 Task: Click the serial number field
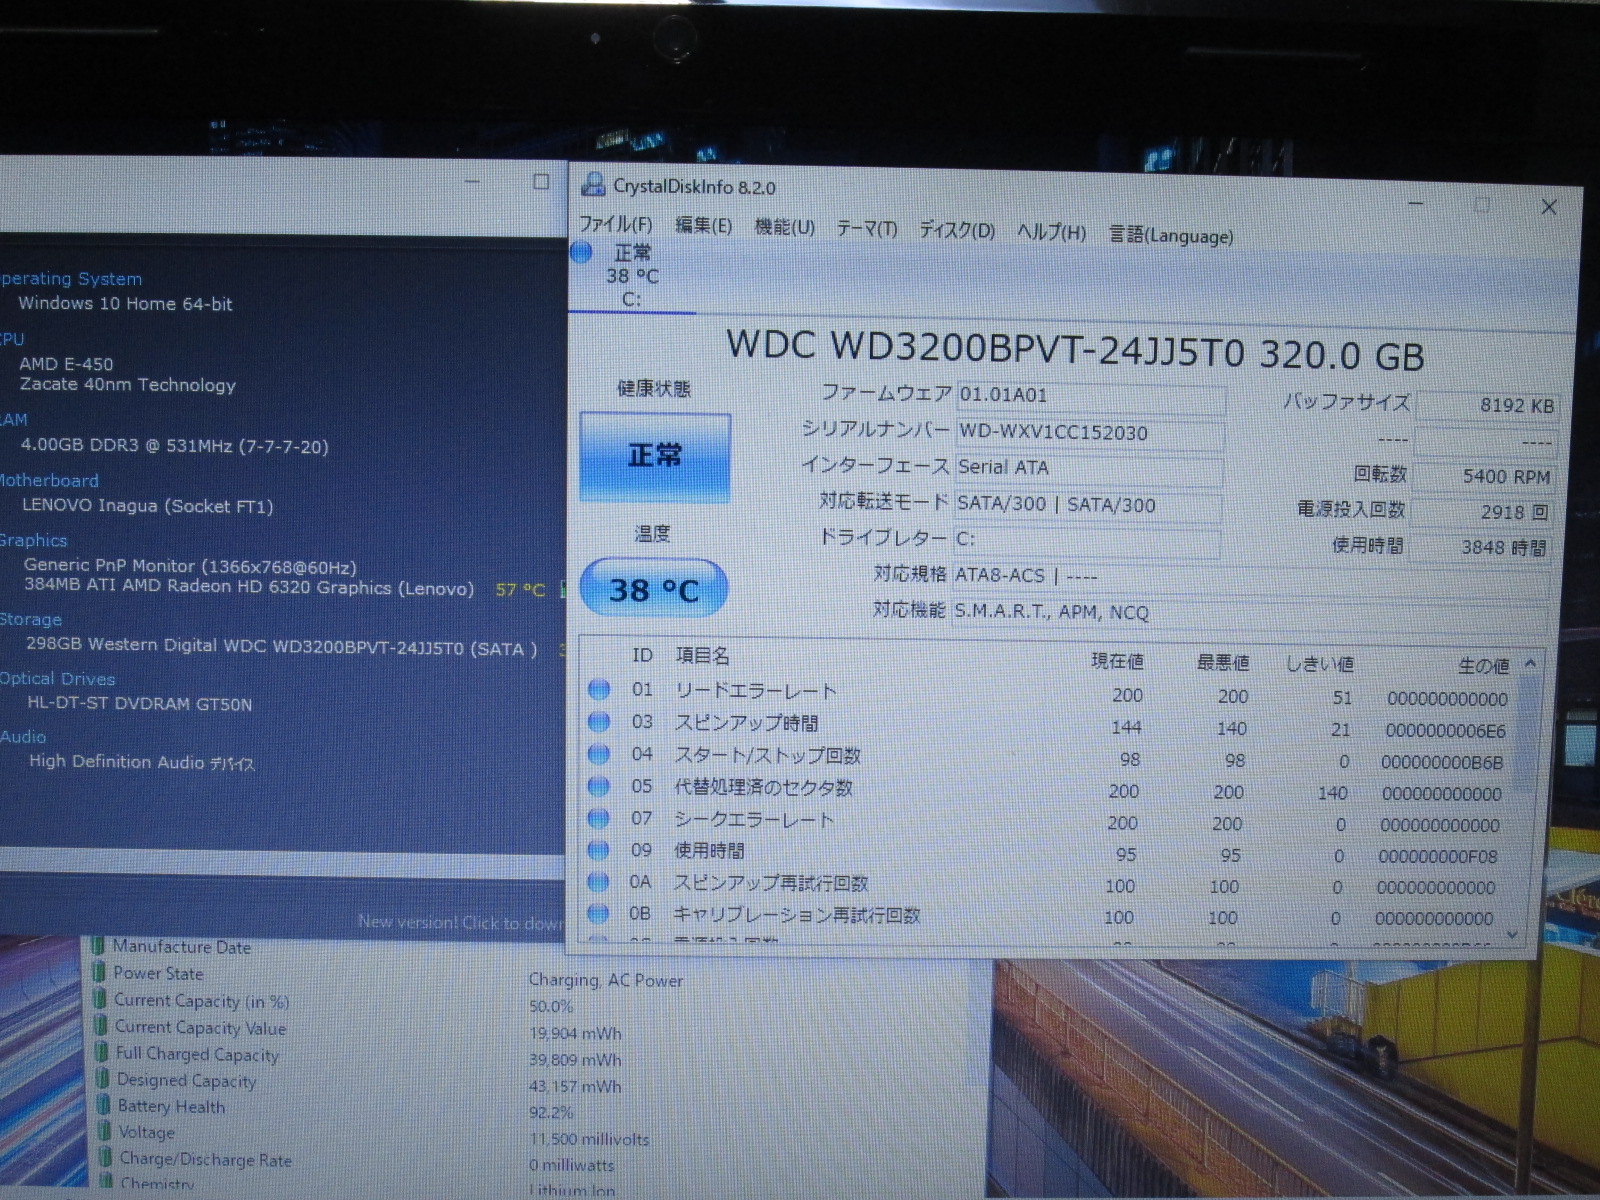1088,433
